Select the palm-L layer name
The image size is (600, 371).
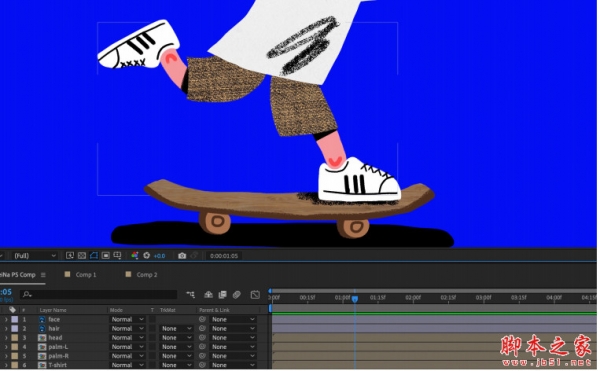(58, 347)
